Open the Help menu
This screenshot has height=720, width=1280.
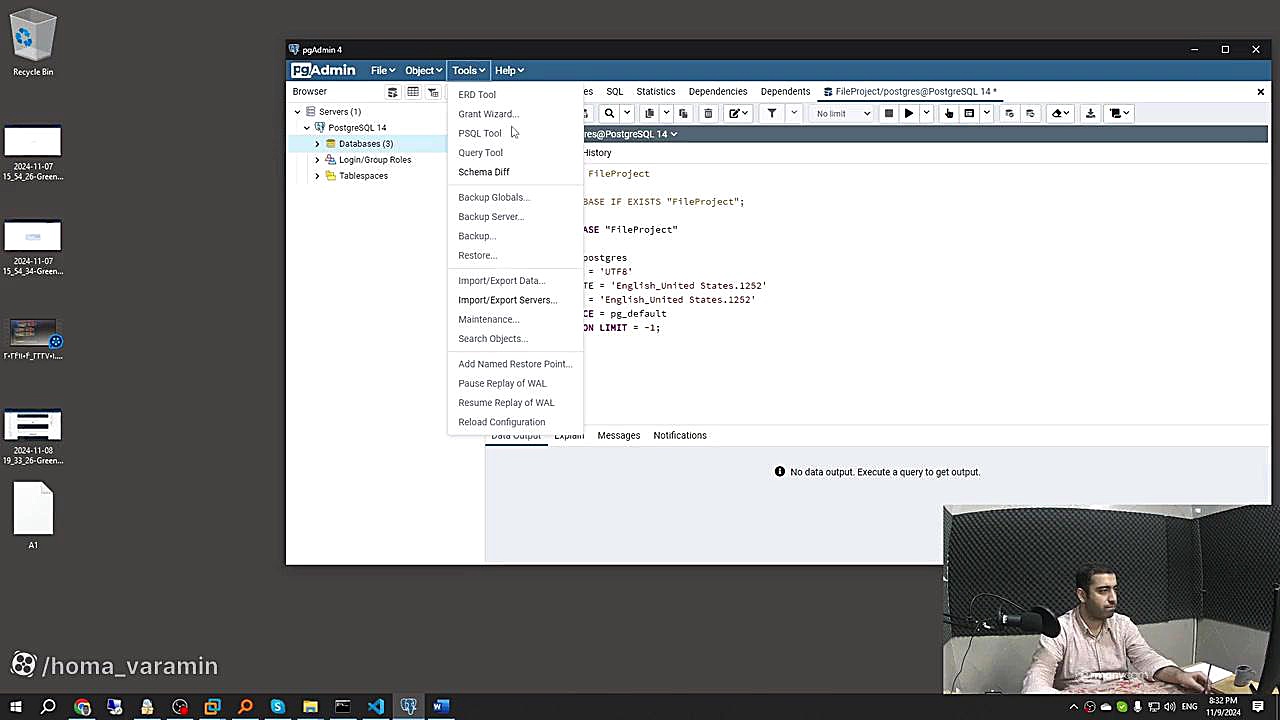pos(509,71)
